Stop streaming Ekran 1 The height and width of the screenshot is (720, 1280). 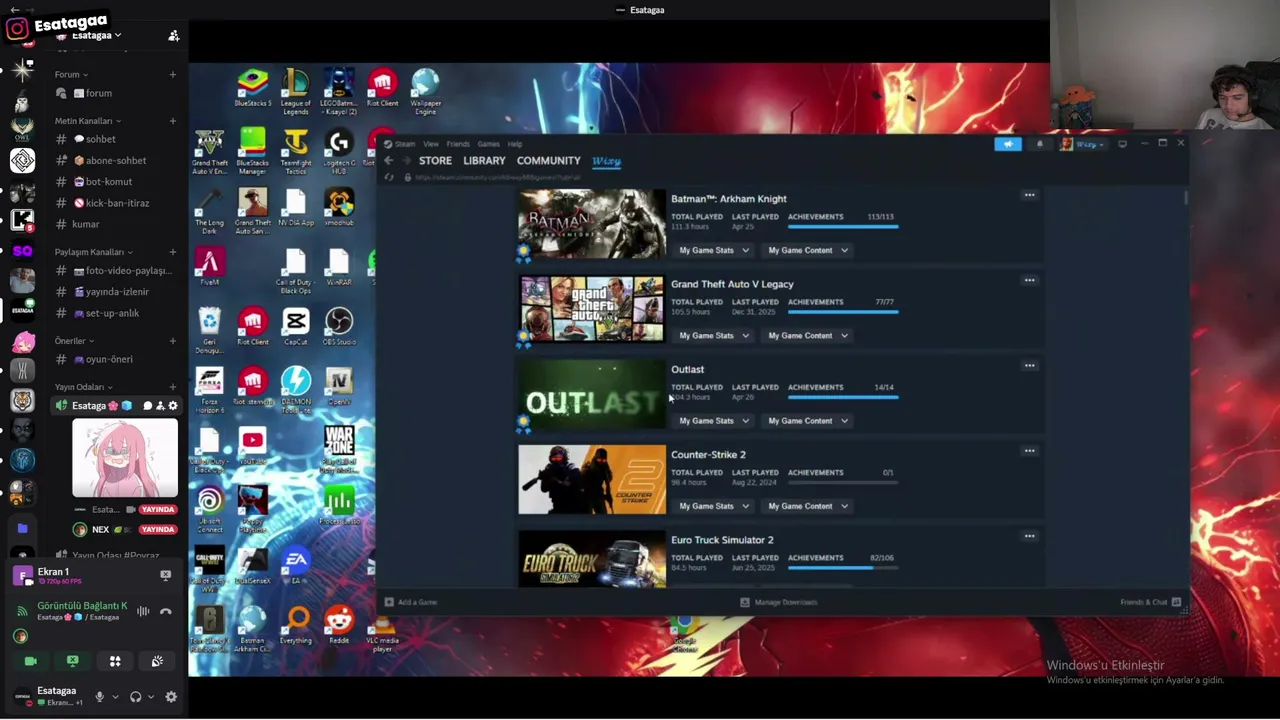(165, 575)
